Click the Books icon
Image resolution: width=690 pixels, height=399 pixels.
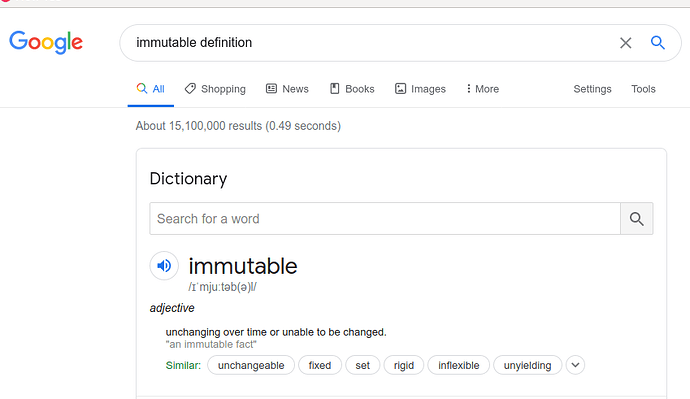coord(334,88)
